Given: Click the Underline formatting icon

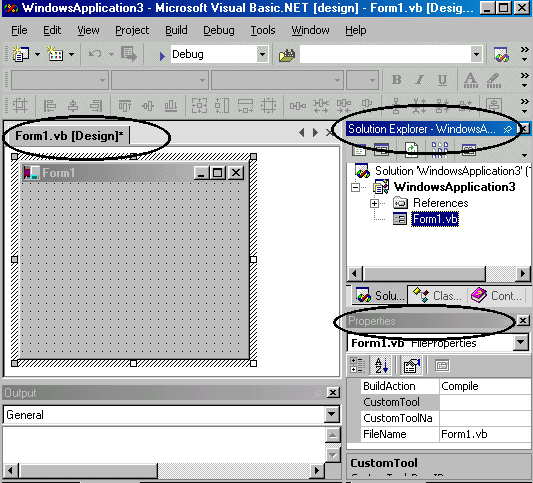Looking at the screenshot, I should point(442,80).
